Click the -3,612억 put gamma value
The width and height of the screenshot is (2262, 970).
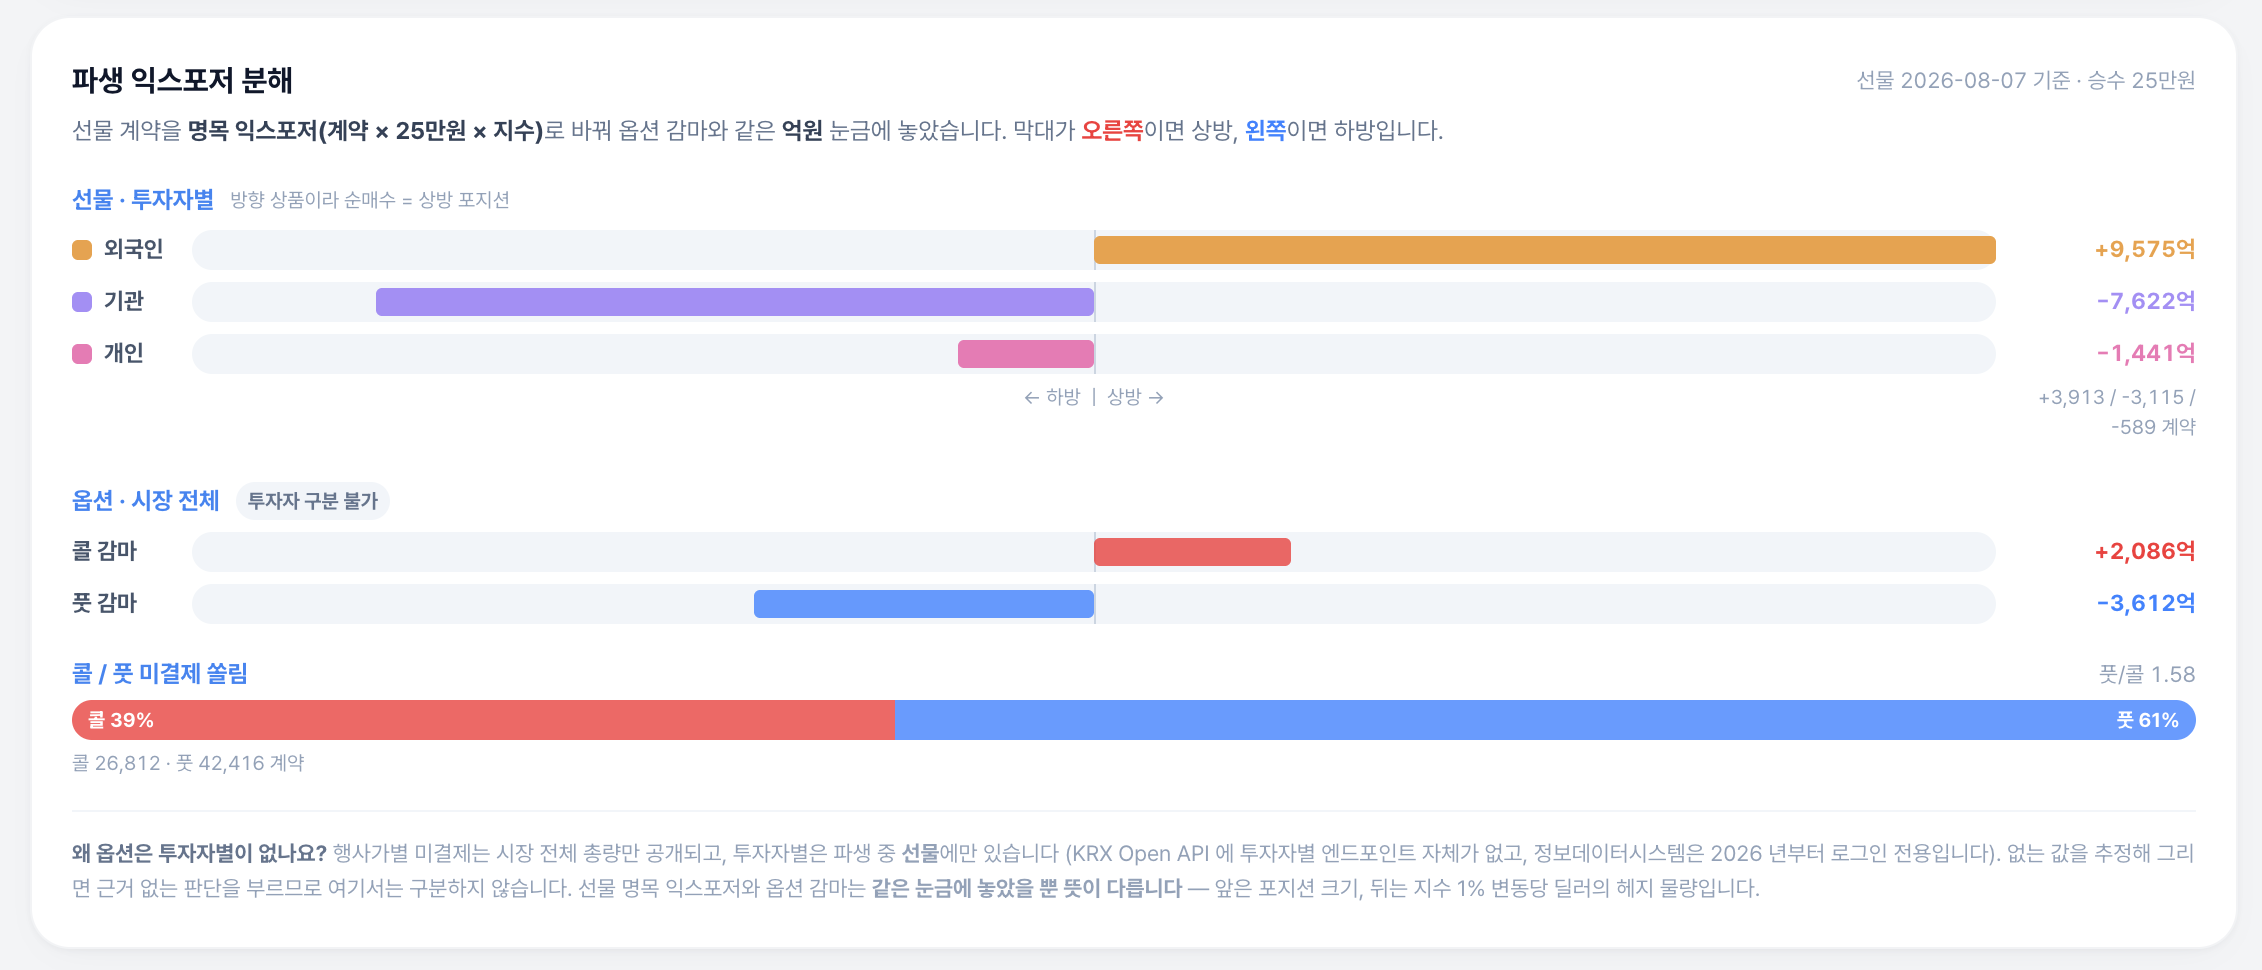coord(2146,604)
